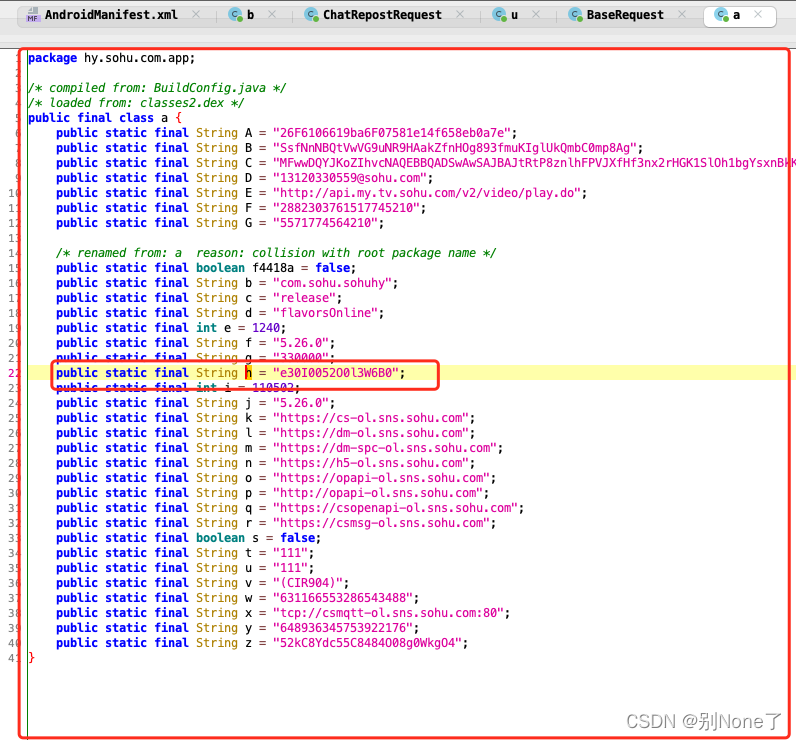The width and height of the screenshot is (796, 740).
Task: Click the string "flavorsOnline"
Action: [325, 313]
